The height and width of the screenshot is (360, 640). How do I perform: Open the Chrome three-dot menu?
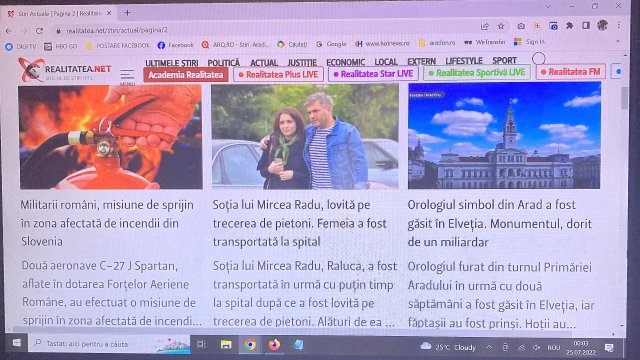[619, 25]
